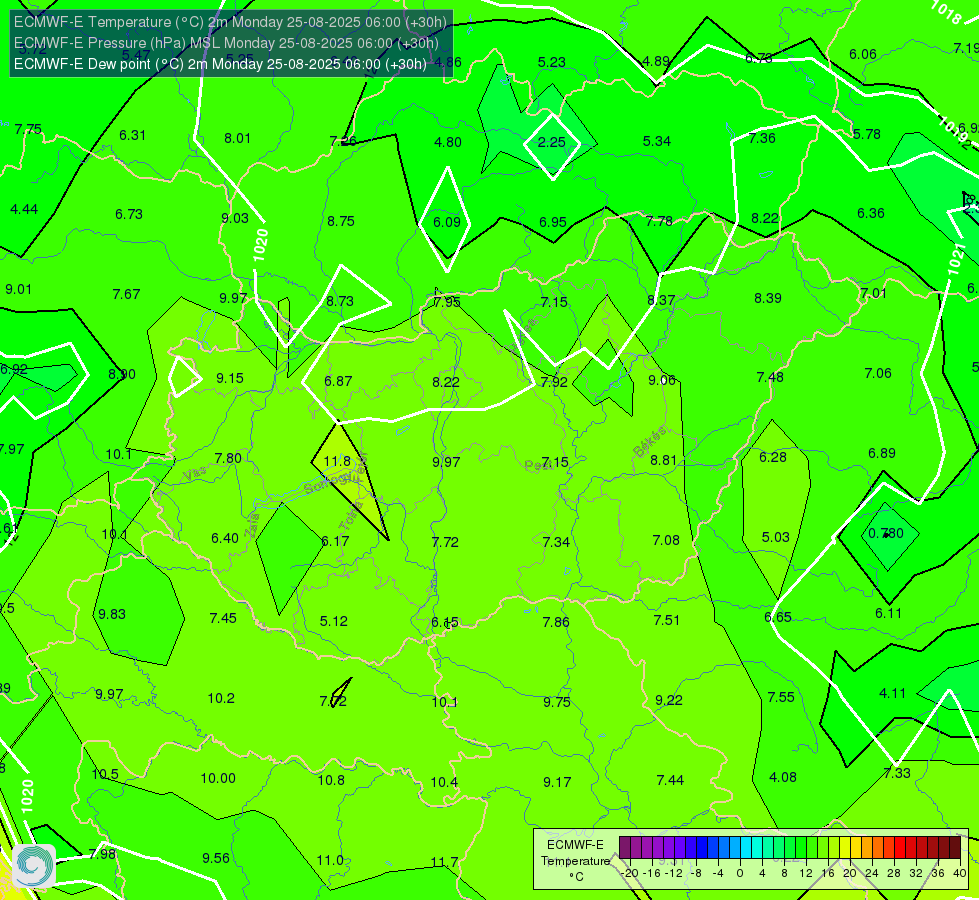Click the 7.86 value on the map
979x900 pixels.
[x=556, y=622]
